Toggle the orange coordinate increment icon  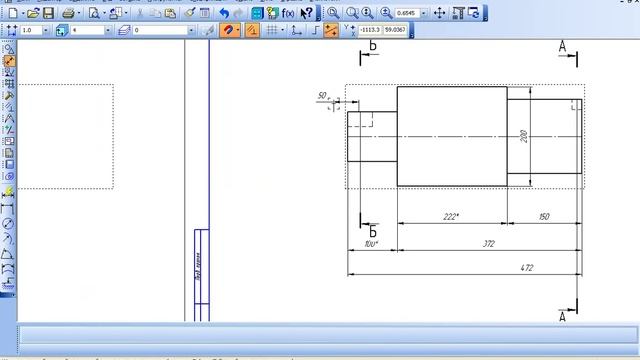tap(331, 30)
